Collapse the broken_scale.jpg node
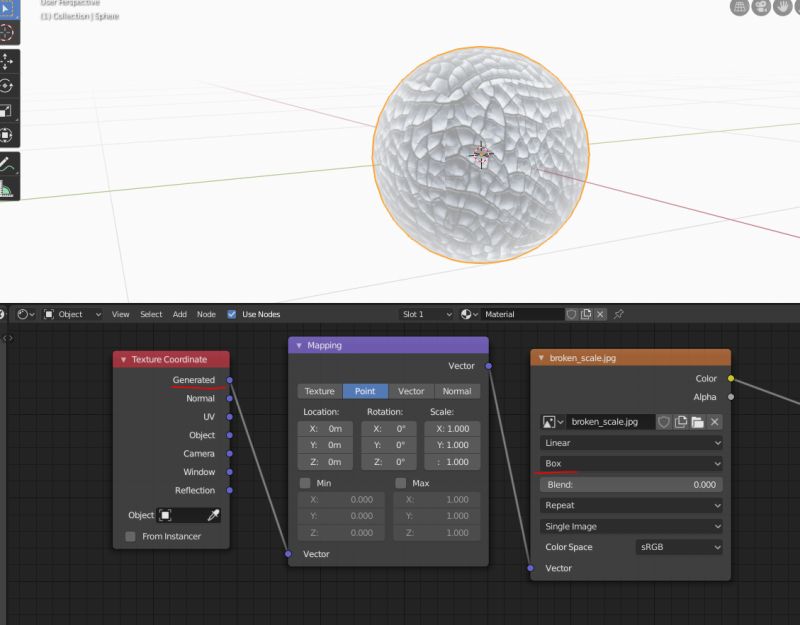The width and height of the screenshot is (800, 625). (x=541, y=358)
